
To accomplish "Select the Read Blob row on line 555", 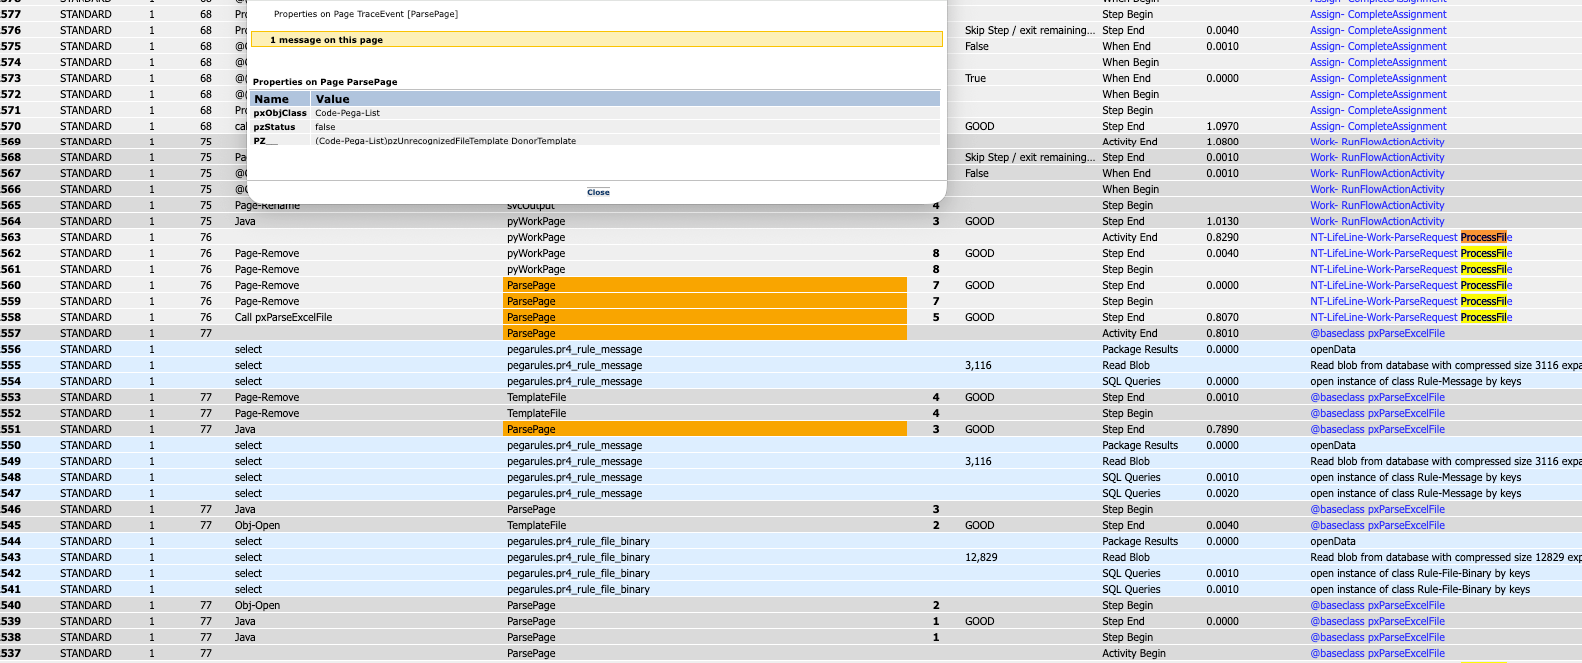I will [1125, 365].
